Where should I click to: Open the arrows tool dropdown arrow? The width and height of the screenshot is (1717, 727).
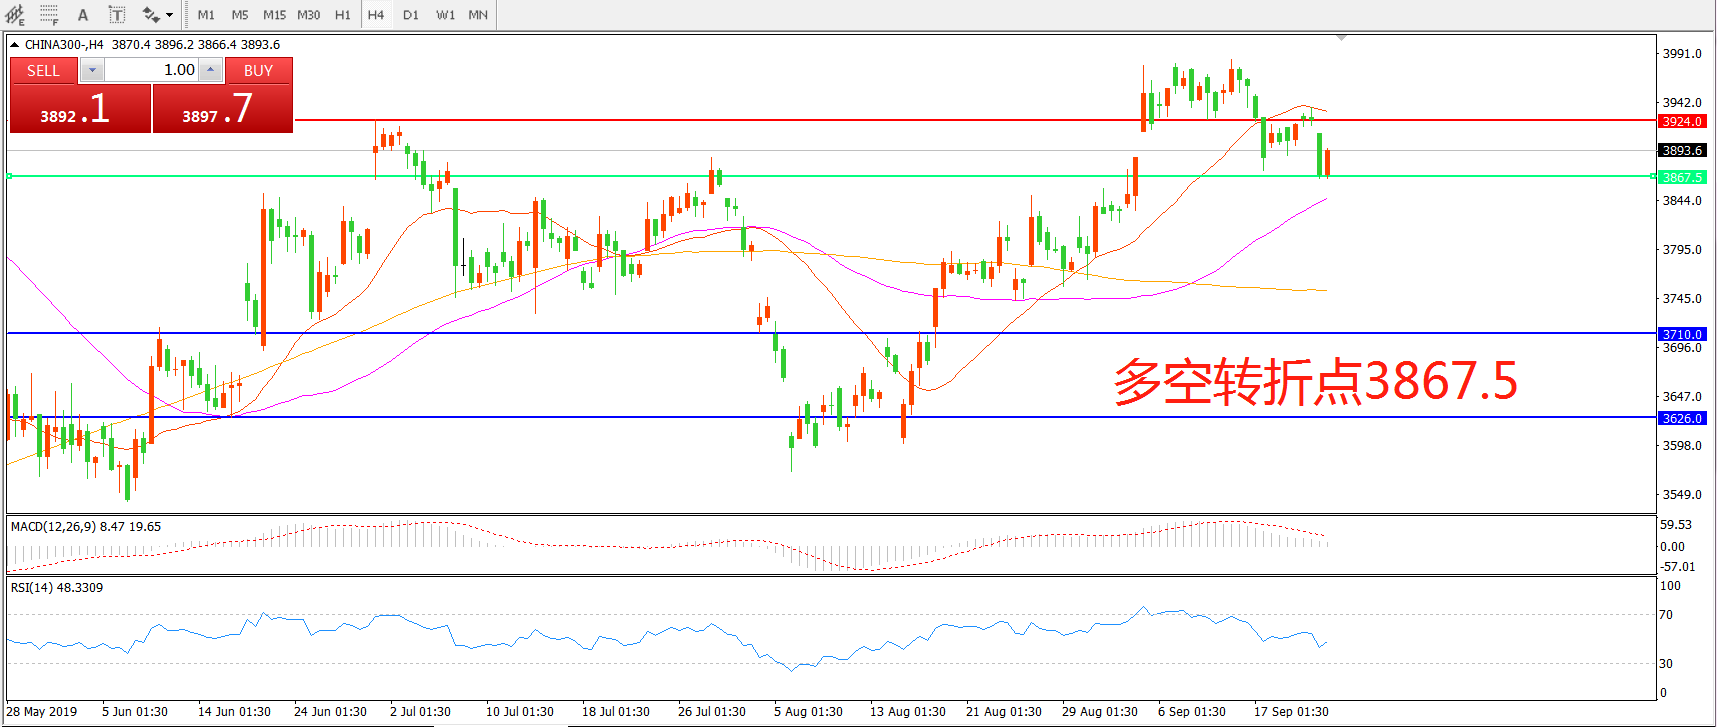[x=169, y=15]
